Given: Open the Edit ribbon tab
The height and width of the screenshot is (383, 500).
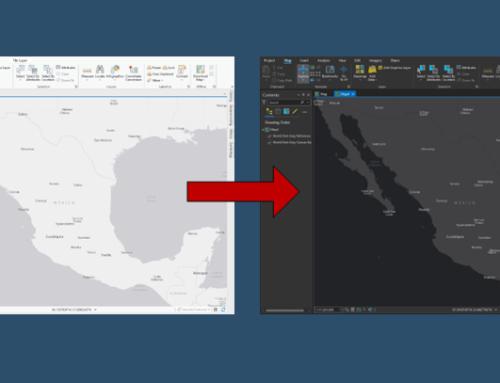Looking at the screenshot, I should (x=357, y=61).
